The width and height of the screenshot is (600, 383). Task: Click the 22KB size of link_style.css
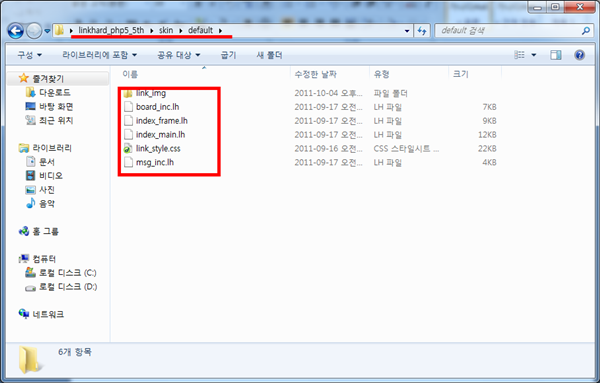pos(487,148)
